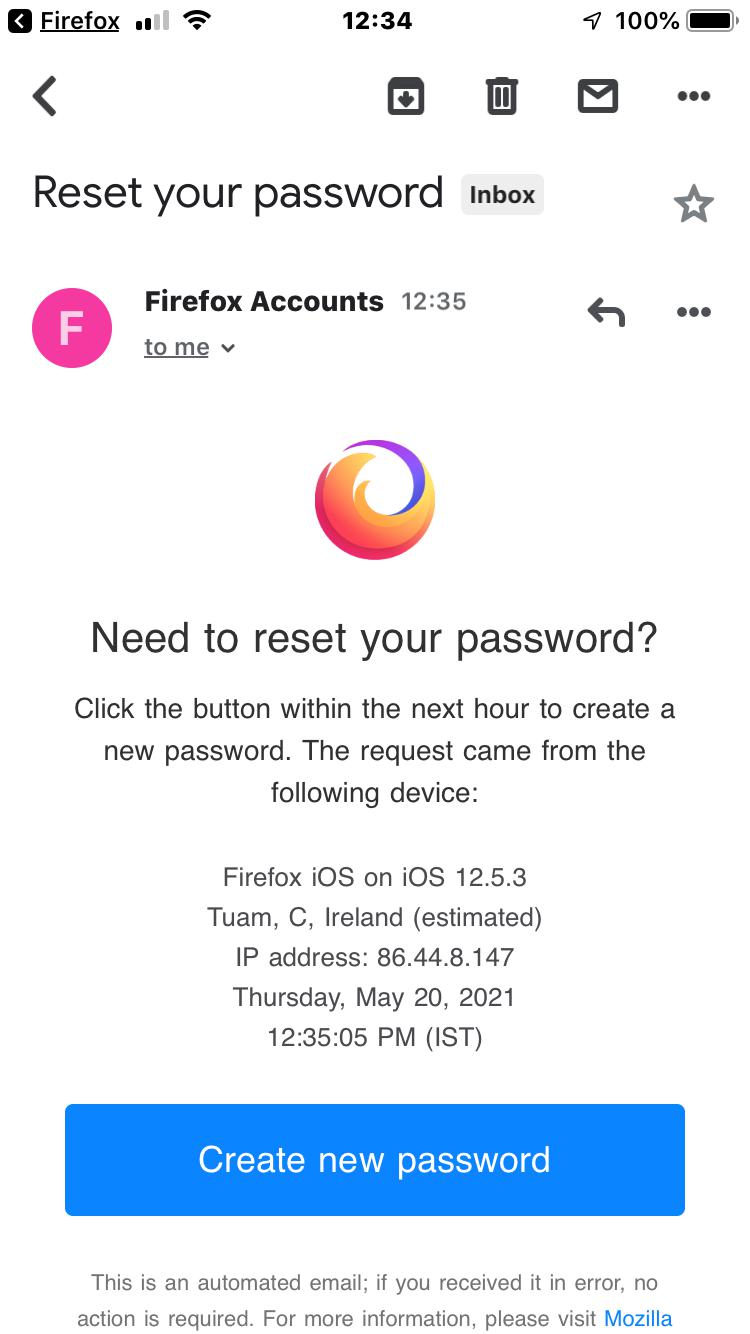Open the Firefox Accounts sender avatar
This screenshot has width=750, height=1334.
71,327
